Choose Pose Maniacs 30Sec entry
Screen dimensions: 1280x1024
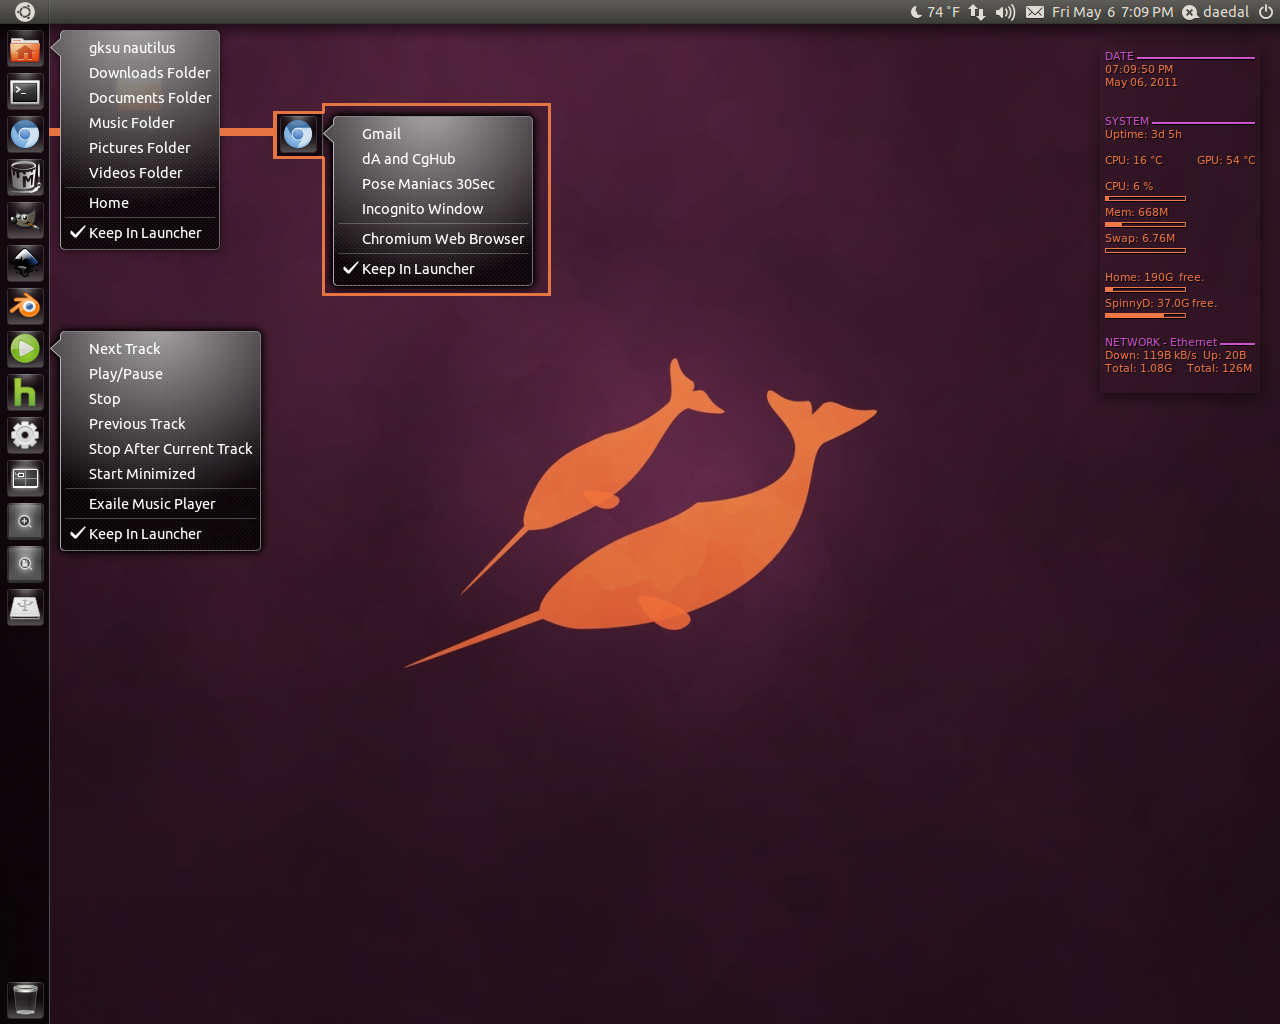tap(433, 184)
